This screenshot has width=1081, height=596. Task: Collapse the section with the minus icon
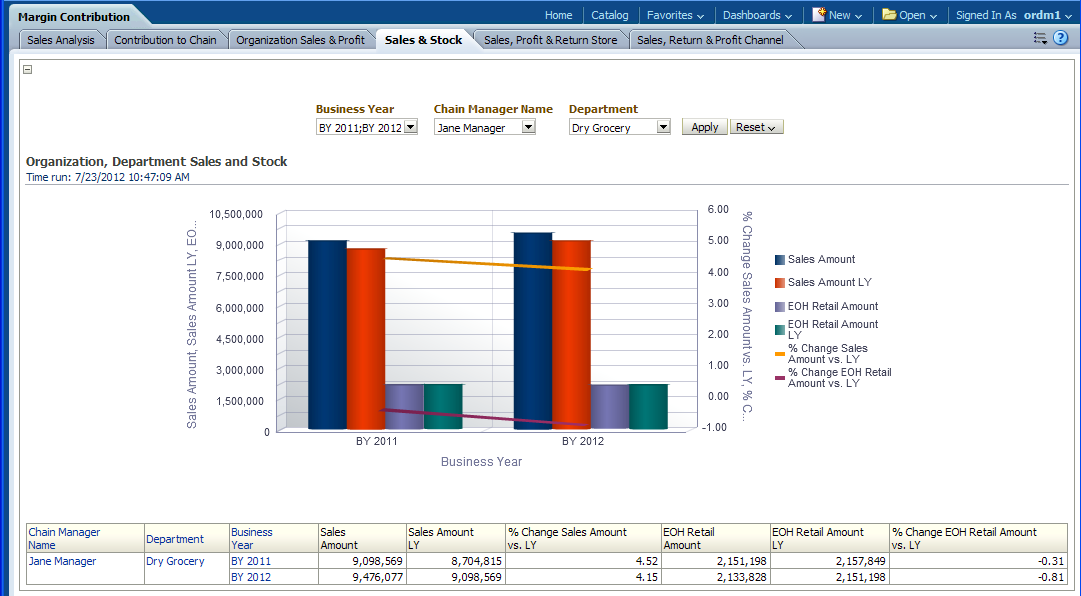click(27, 69)
